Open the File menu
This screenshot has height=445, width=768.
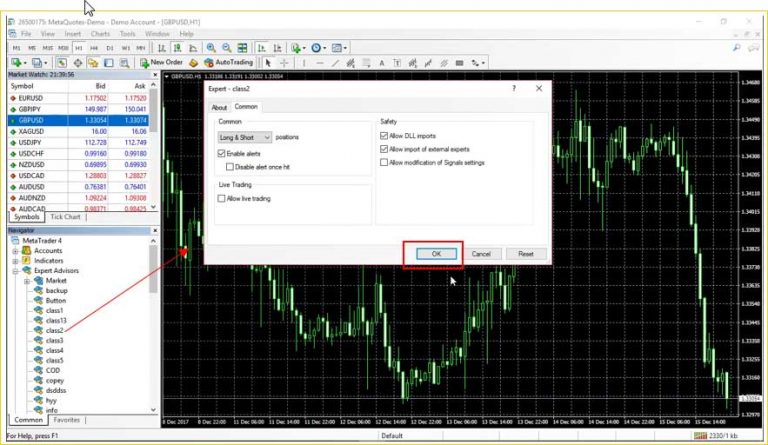[x=26, y=34]
